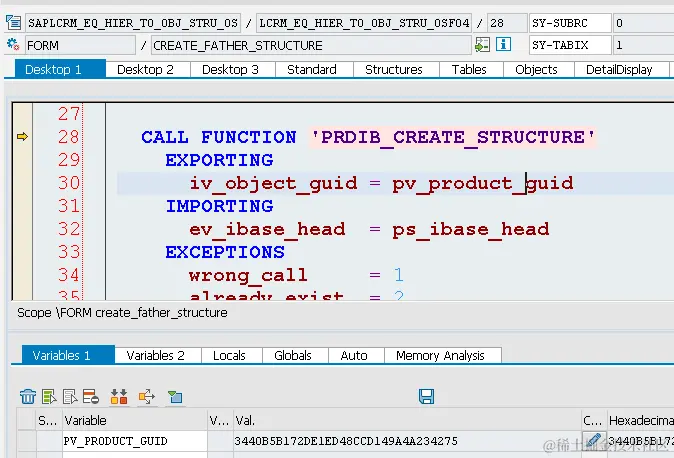Click the blue box with green triangle icon
Screen dimensions: 674x458
(175, 397)
